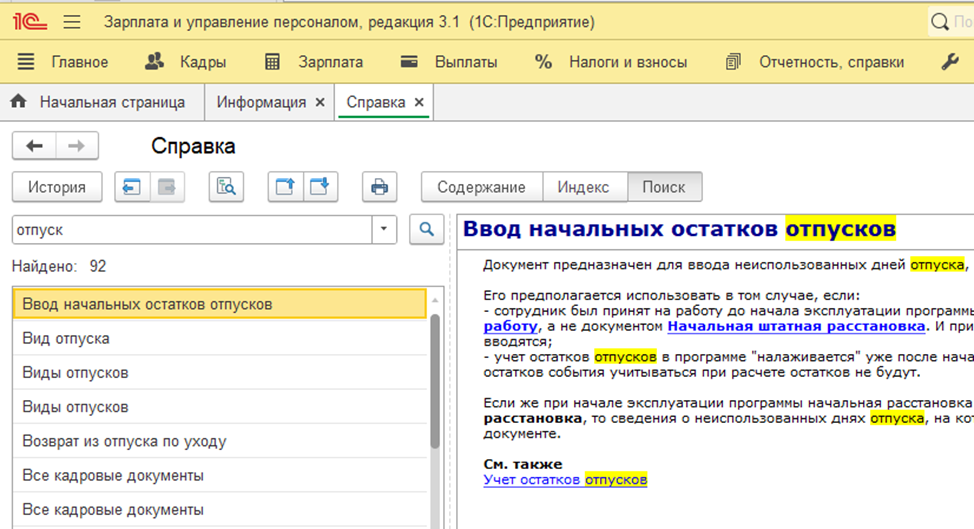Go forward with the right arrow button
974x529 pixels.
[76, 146]
